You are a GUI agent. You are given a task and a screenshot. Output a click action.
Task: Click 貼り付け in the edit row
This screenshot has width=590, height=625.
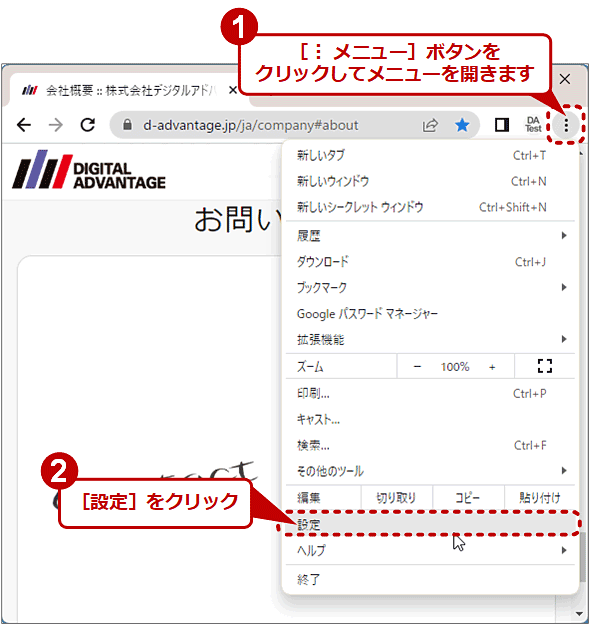pyautogui.click(x=540, y=497)
